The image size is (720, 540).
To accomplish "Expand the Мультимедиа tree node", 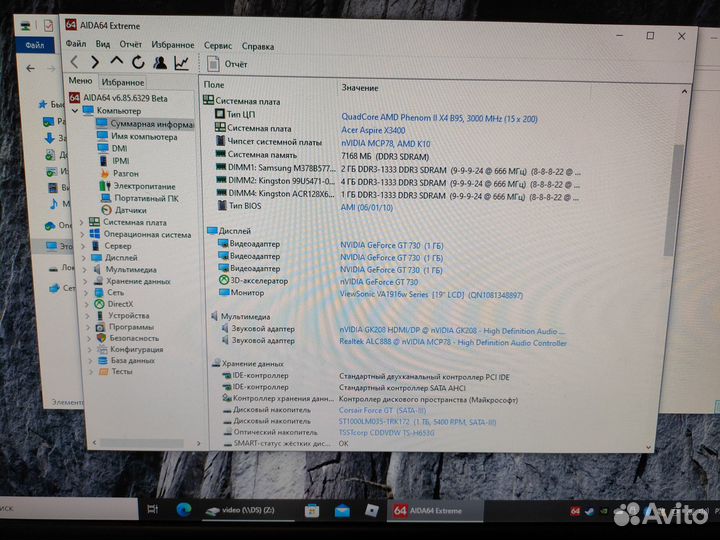I will click(85, 270).
